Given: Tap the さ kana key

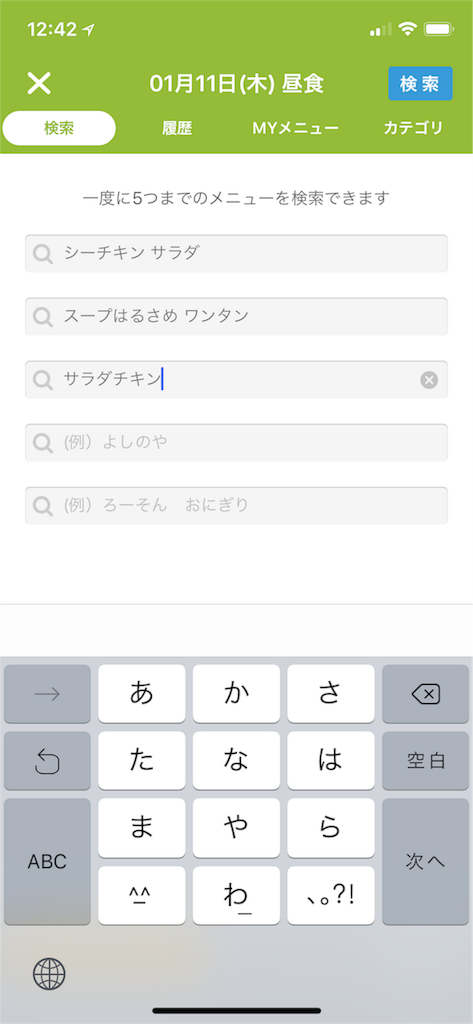Looking at the screenshot, I should [331, 694].
